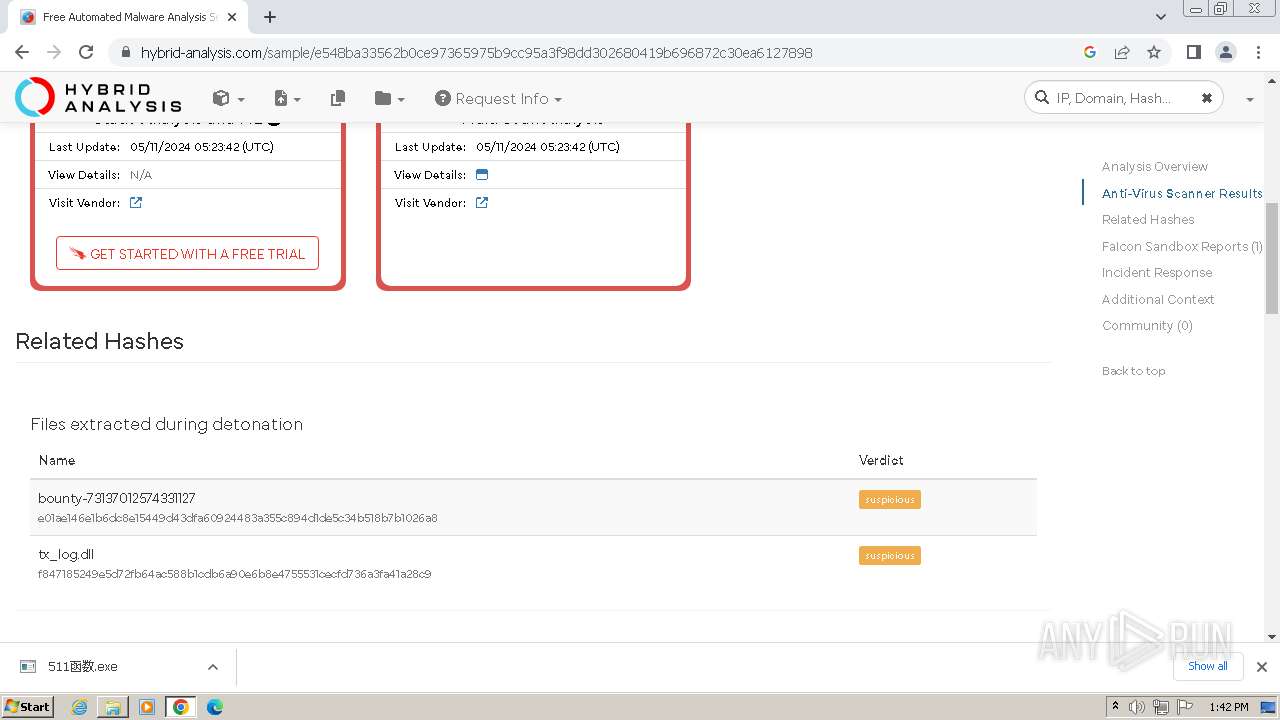Open File Explorer from taskbar
1280x720 pixels.
[x=113, y=707]
